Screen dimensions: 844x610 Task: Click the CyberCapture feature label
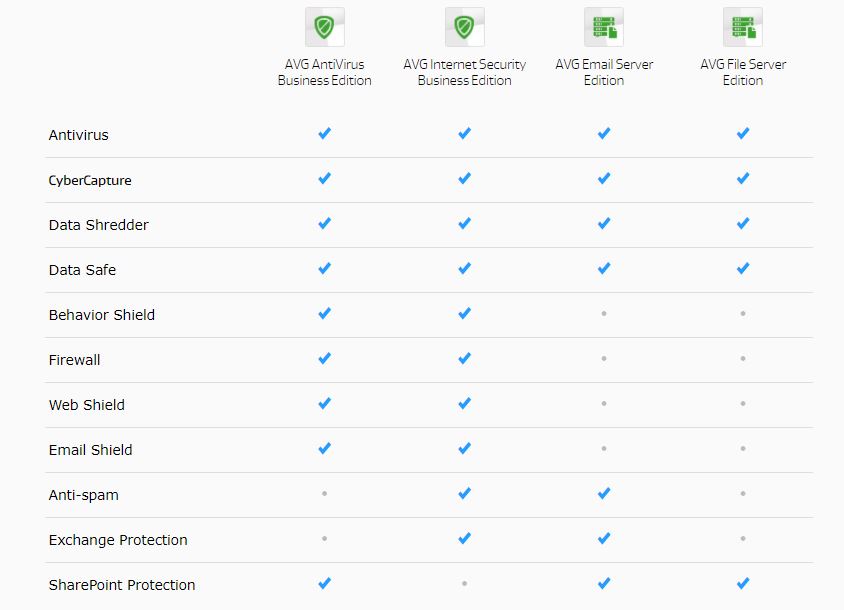point(90,180)
